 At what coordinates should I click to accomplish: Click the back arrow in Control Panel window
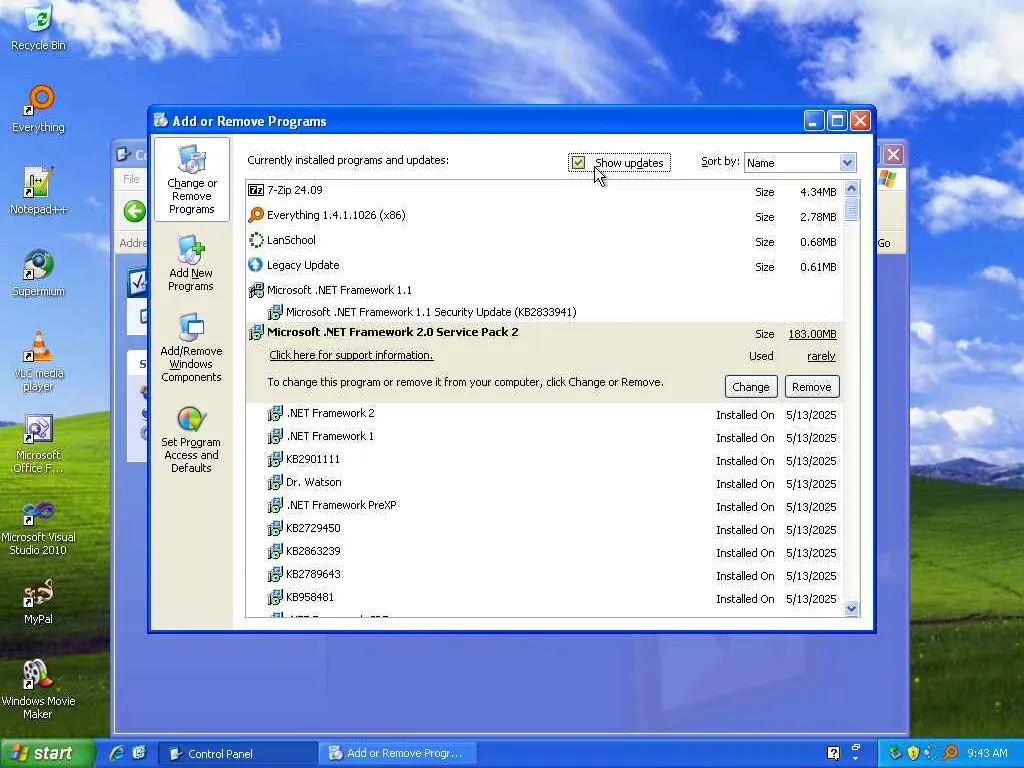click(x=135, y=212)
